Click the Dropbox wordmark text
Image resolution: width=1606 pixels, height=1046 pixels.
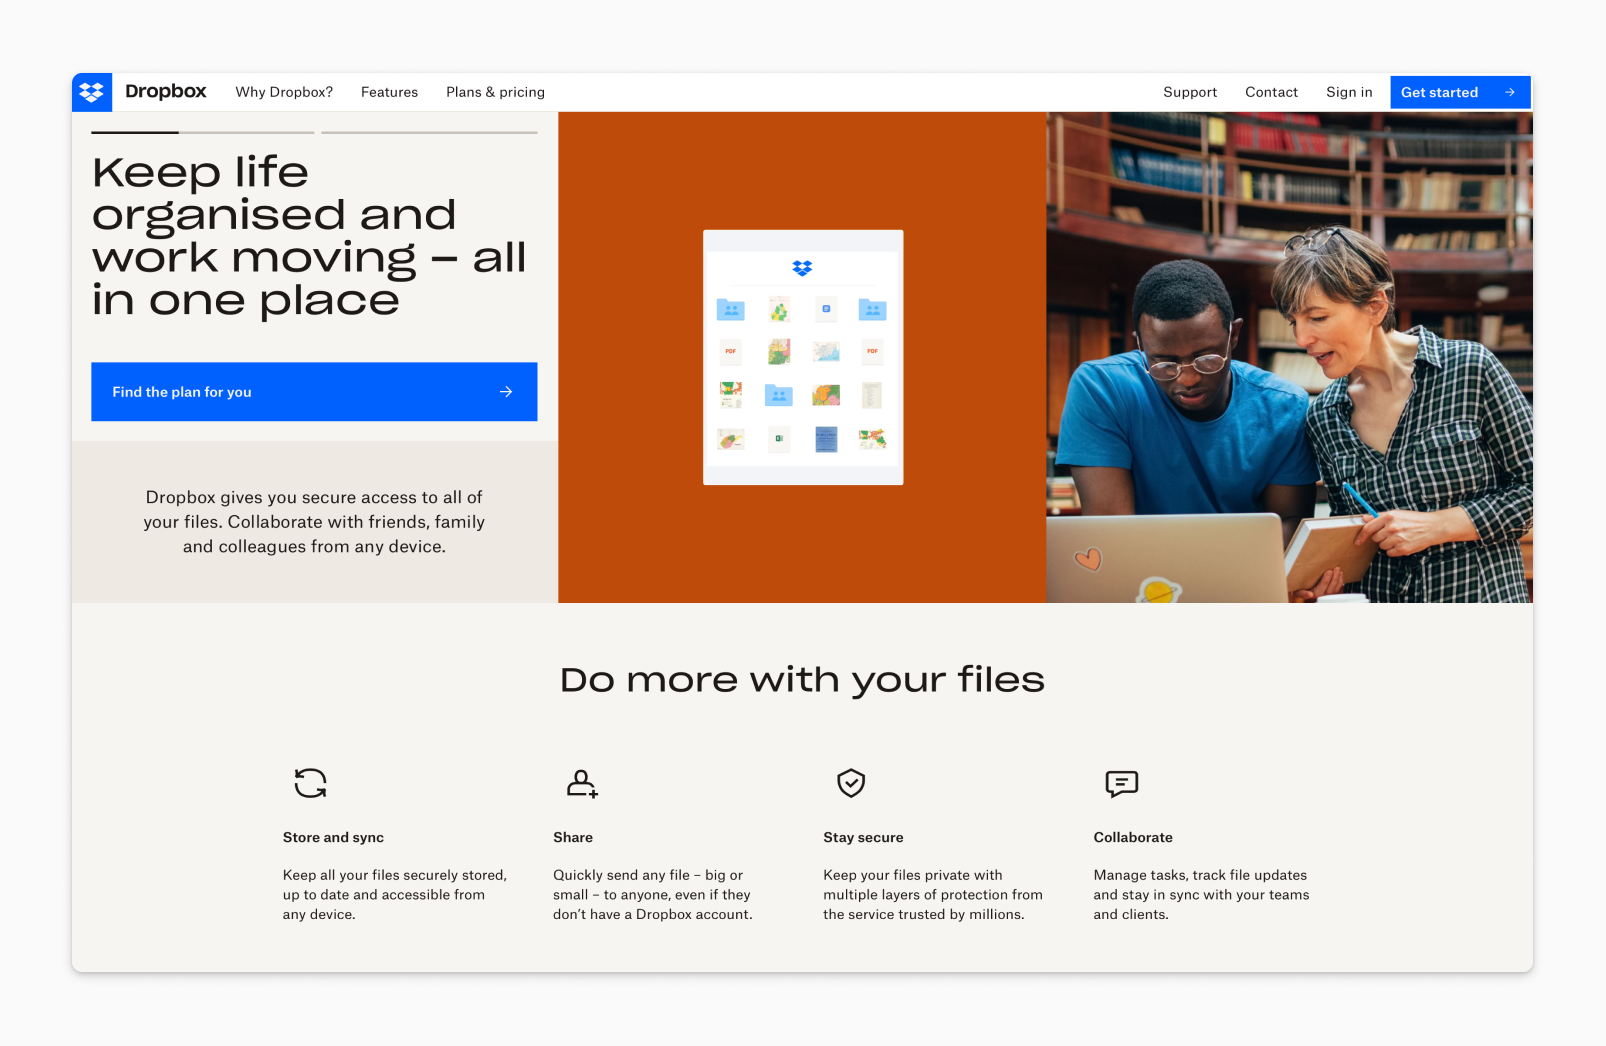(x=166, y=92)
